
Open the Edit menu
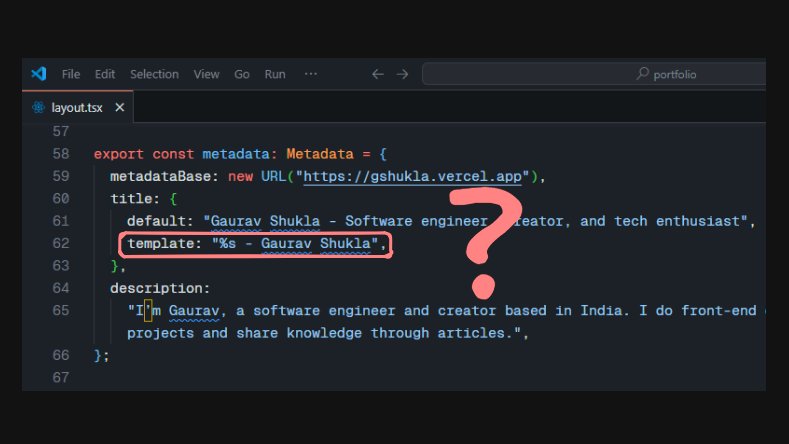click(x=105, y=74)
